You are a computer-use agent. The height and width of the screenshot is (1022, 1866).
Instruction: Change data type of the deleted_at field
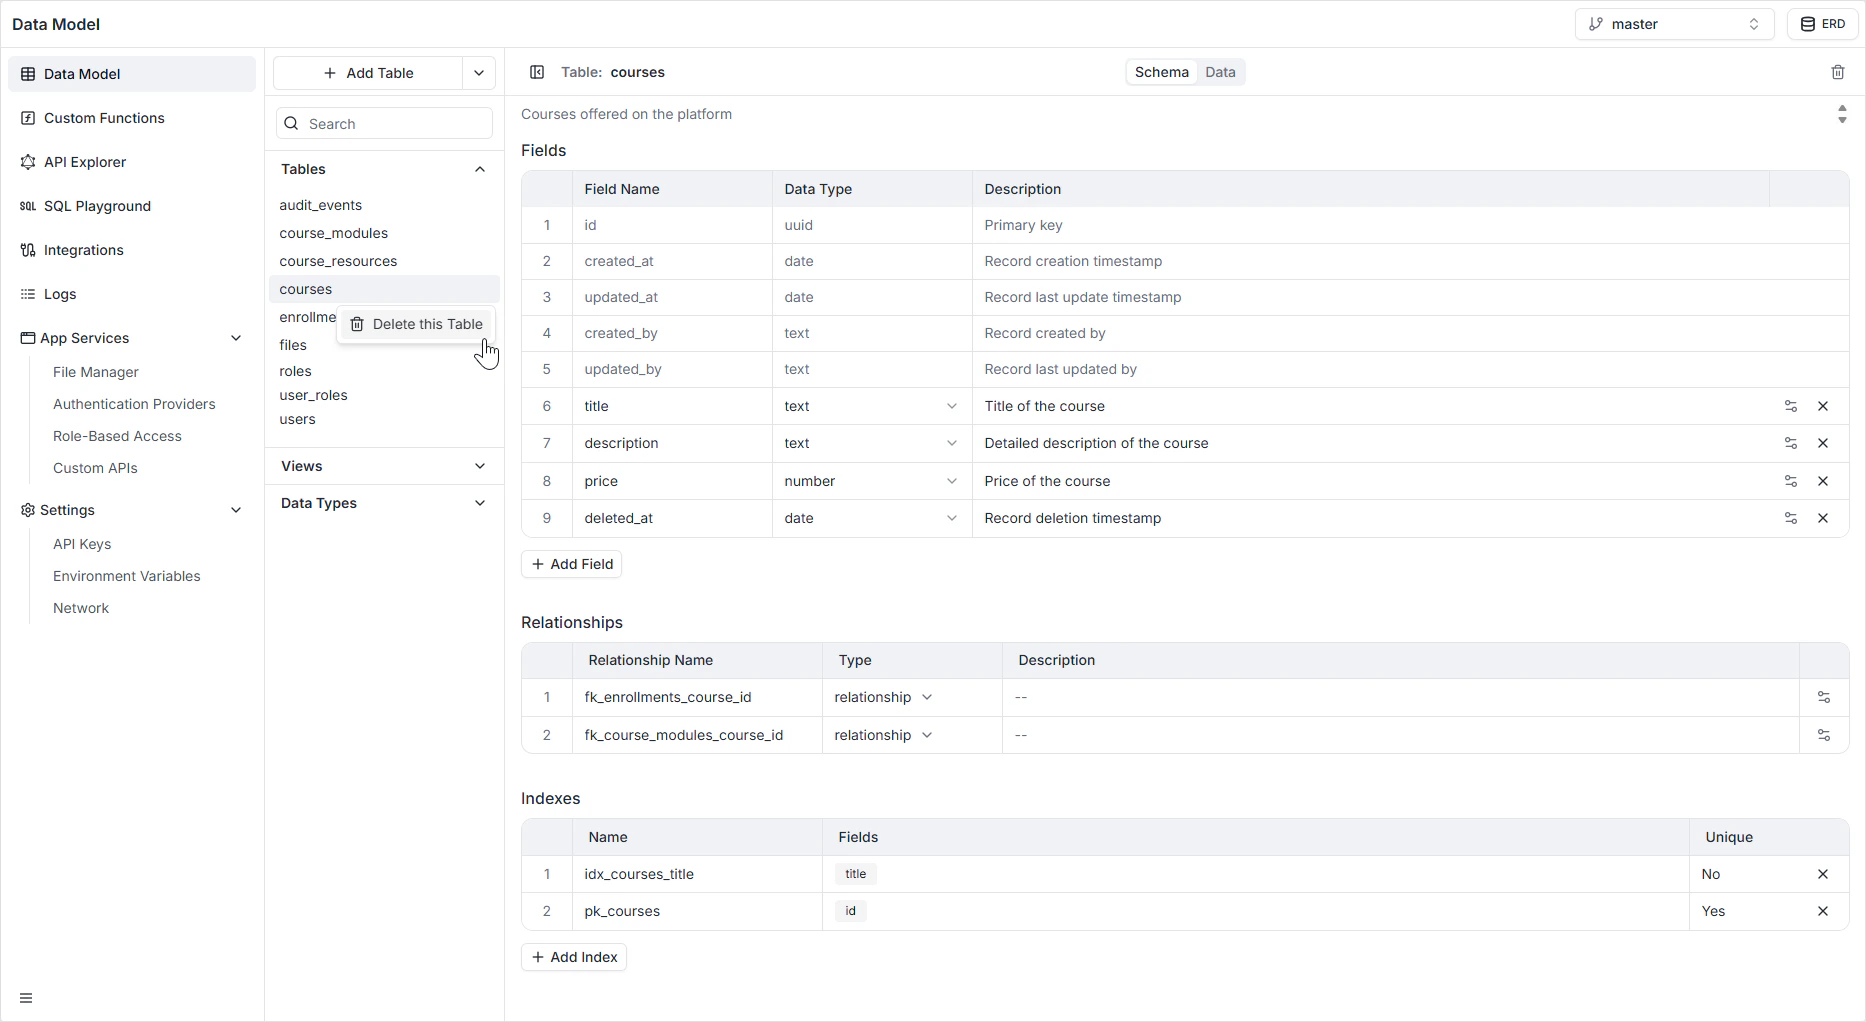click(x=871, y=518)
